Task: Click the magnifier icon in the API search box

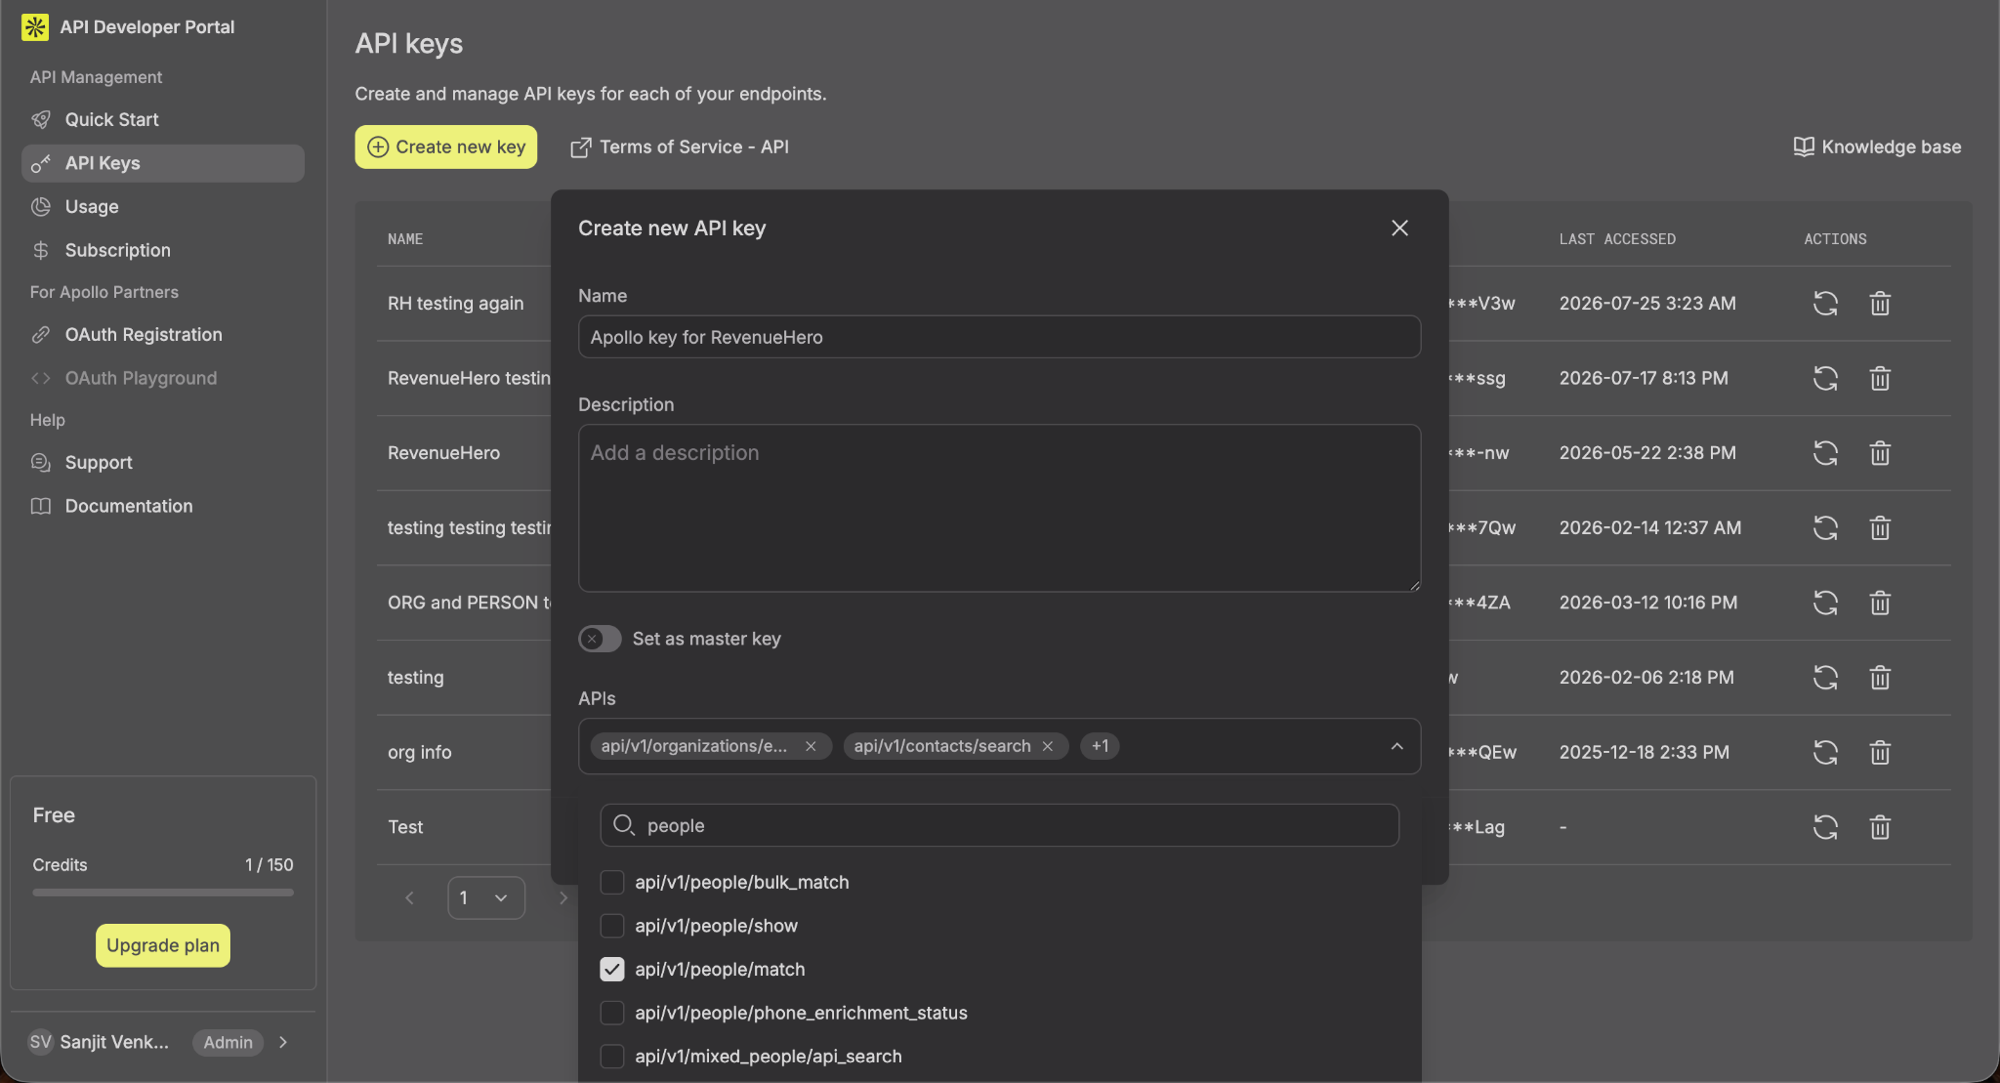Action: (624, 825)
